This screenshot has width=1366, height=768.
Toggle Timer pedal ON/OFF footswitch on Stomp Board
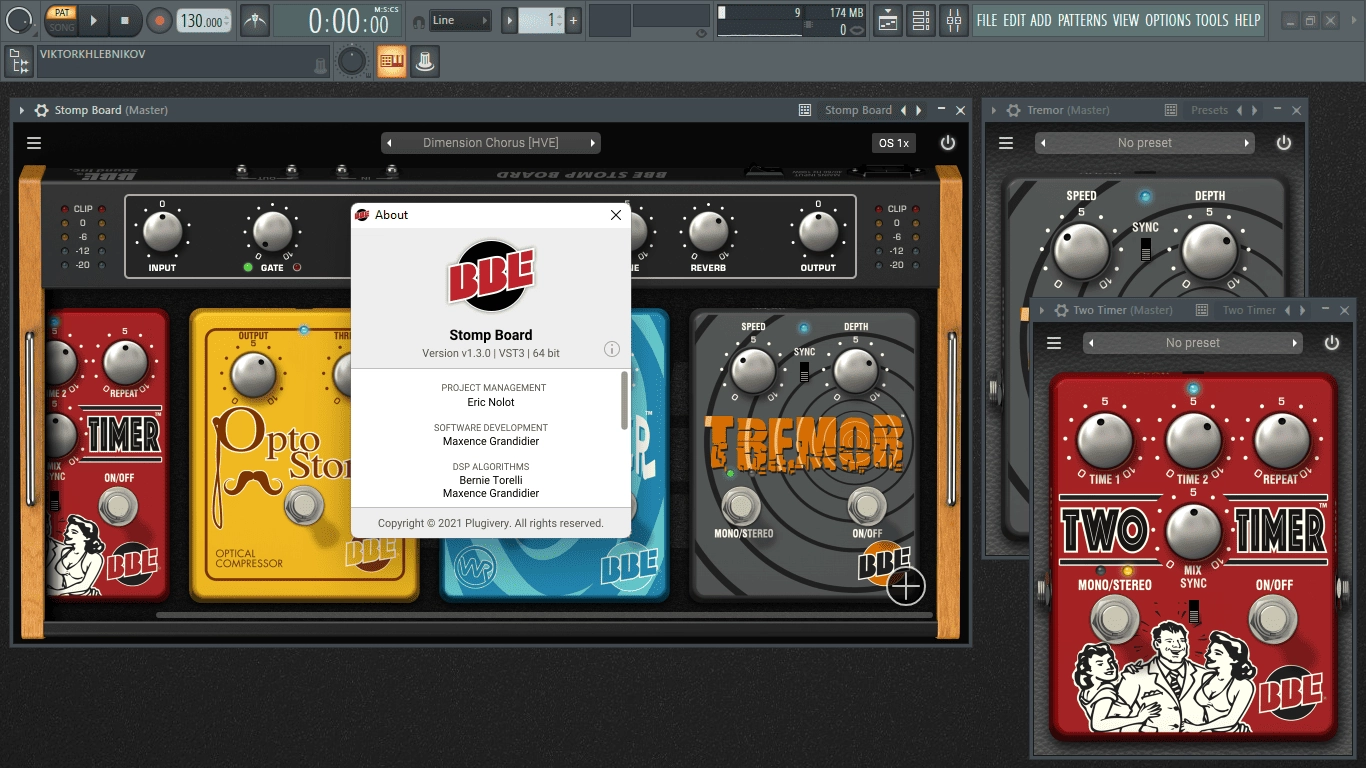tap(118, 506)
